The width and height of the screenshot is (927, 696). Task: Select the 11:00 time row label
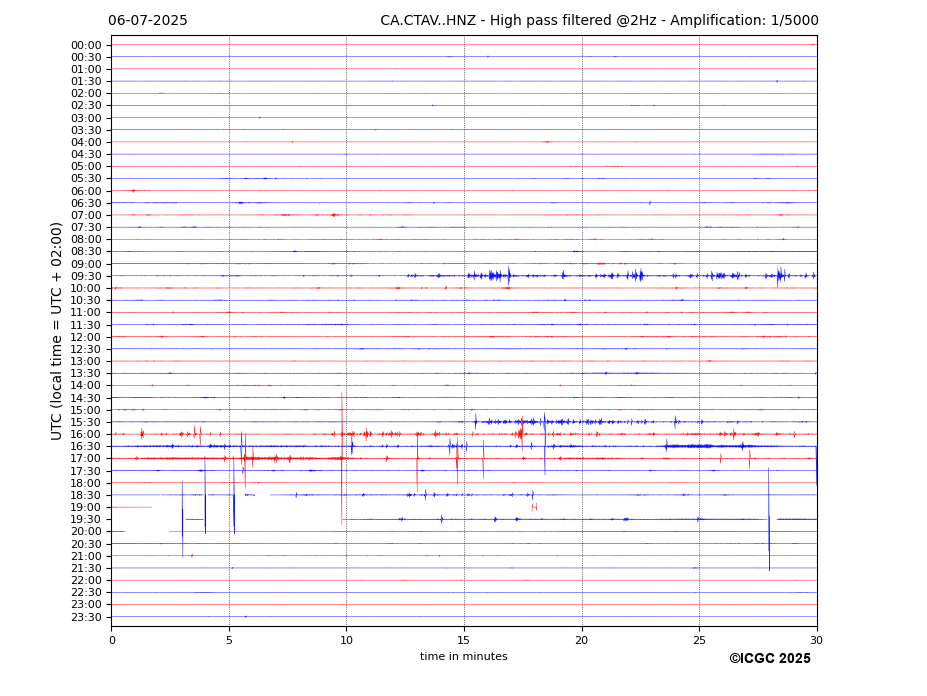click(86, 313)
